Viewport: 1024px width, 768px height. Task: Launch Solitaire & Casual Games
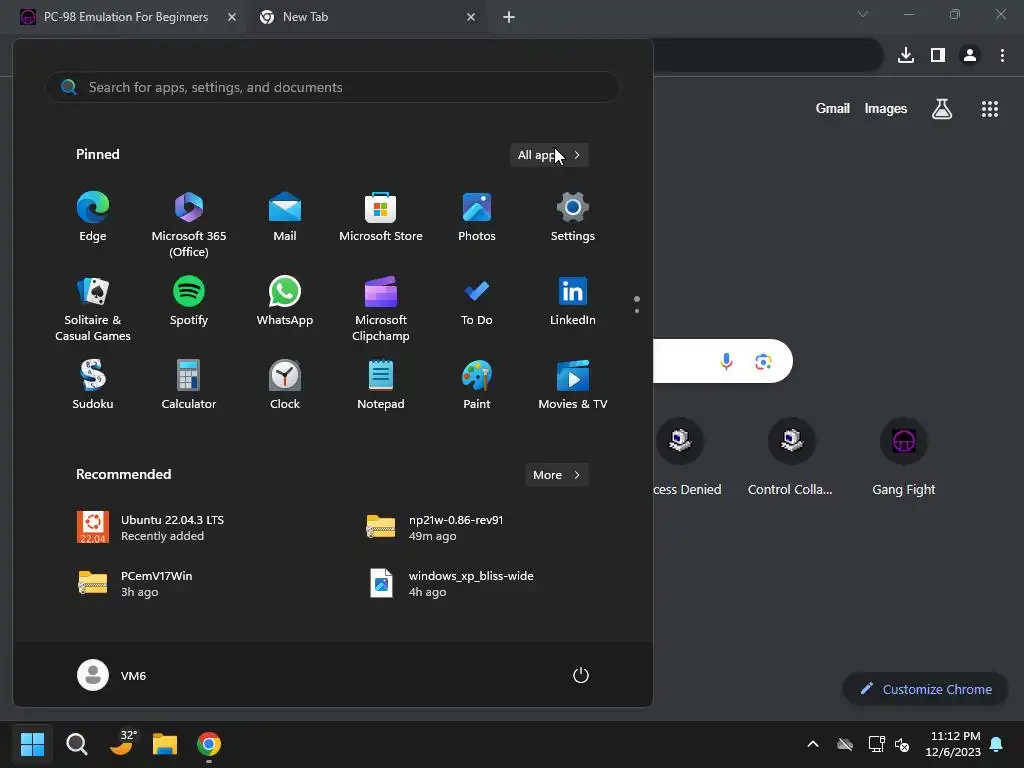coord(93,309)
